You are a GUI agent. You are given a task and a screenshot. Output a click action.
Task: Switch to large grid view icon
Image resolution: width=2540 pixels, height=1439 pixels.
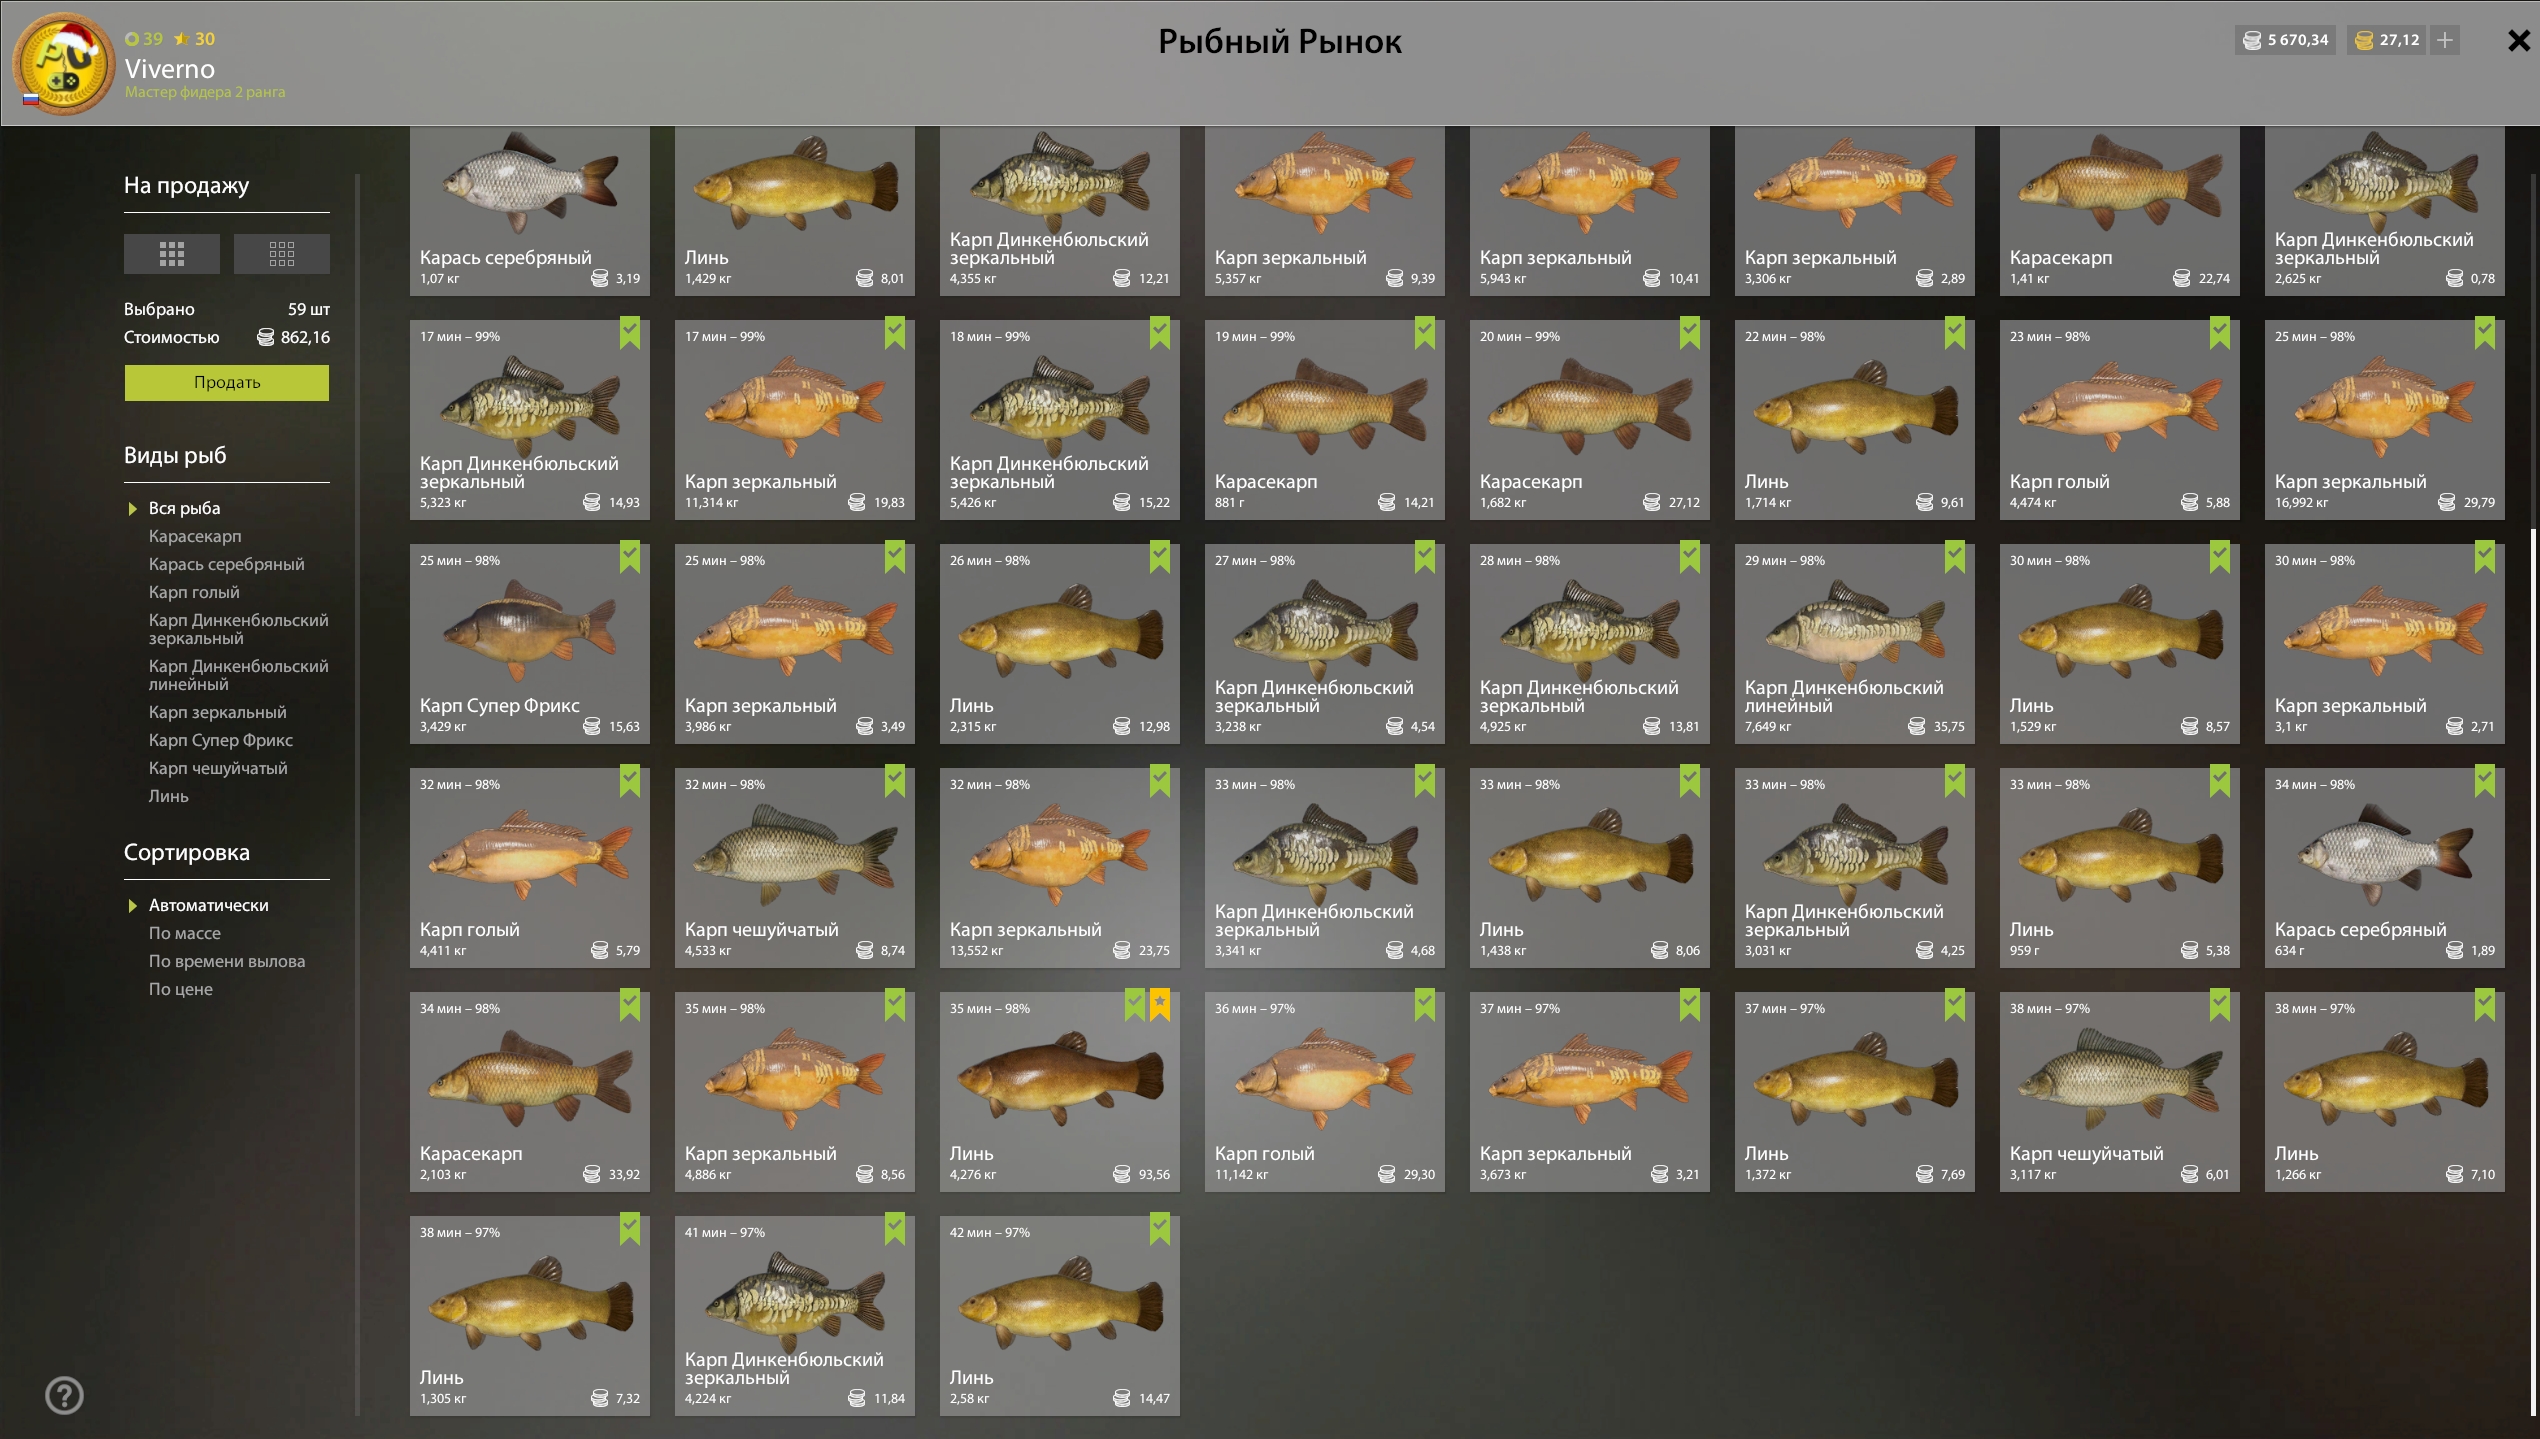click(x=172, y=254)
